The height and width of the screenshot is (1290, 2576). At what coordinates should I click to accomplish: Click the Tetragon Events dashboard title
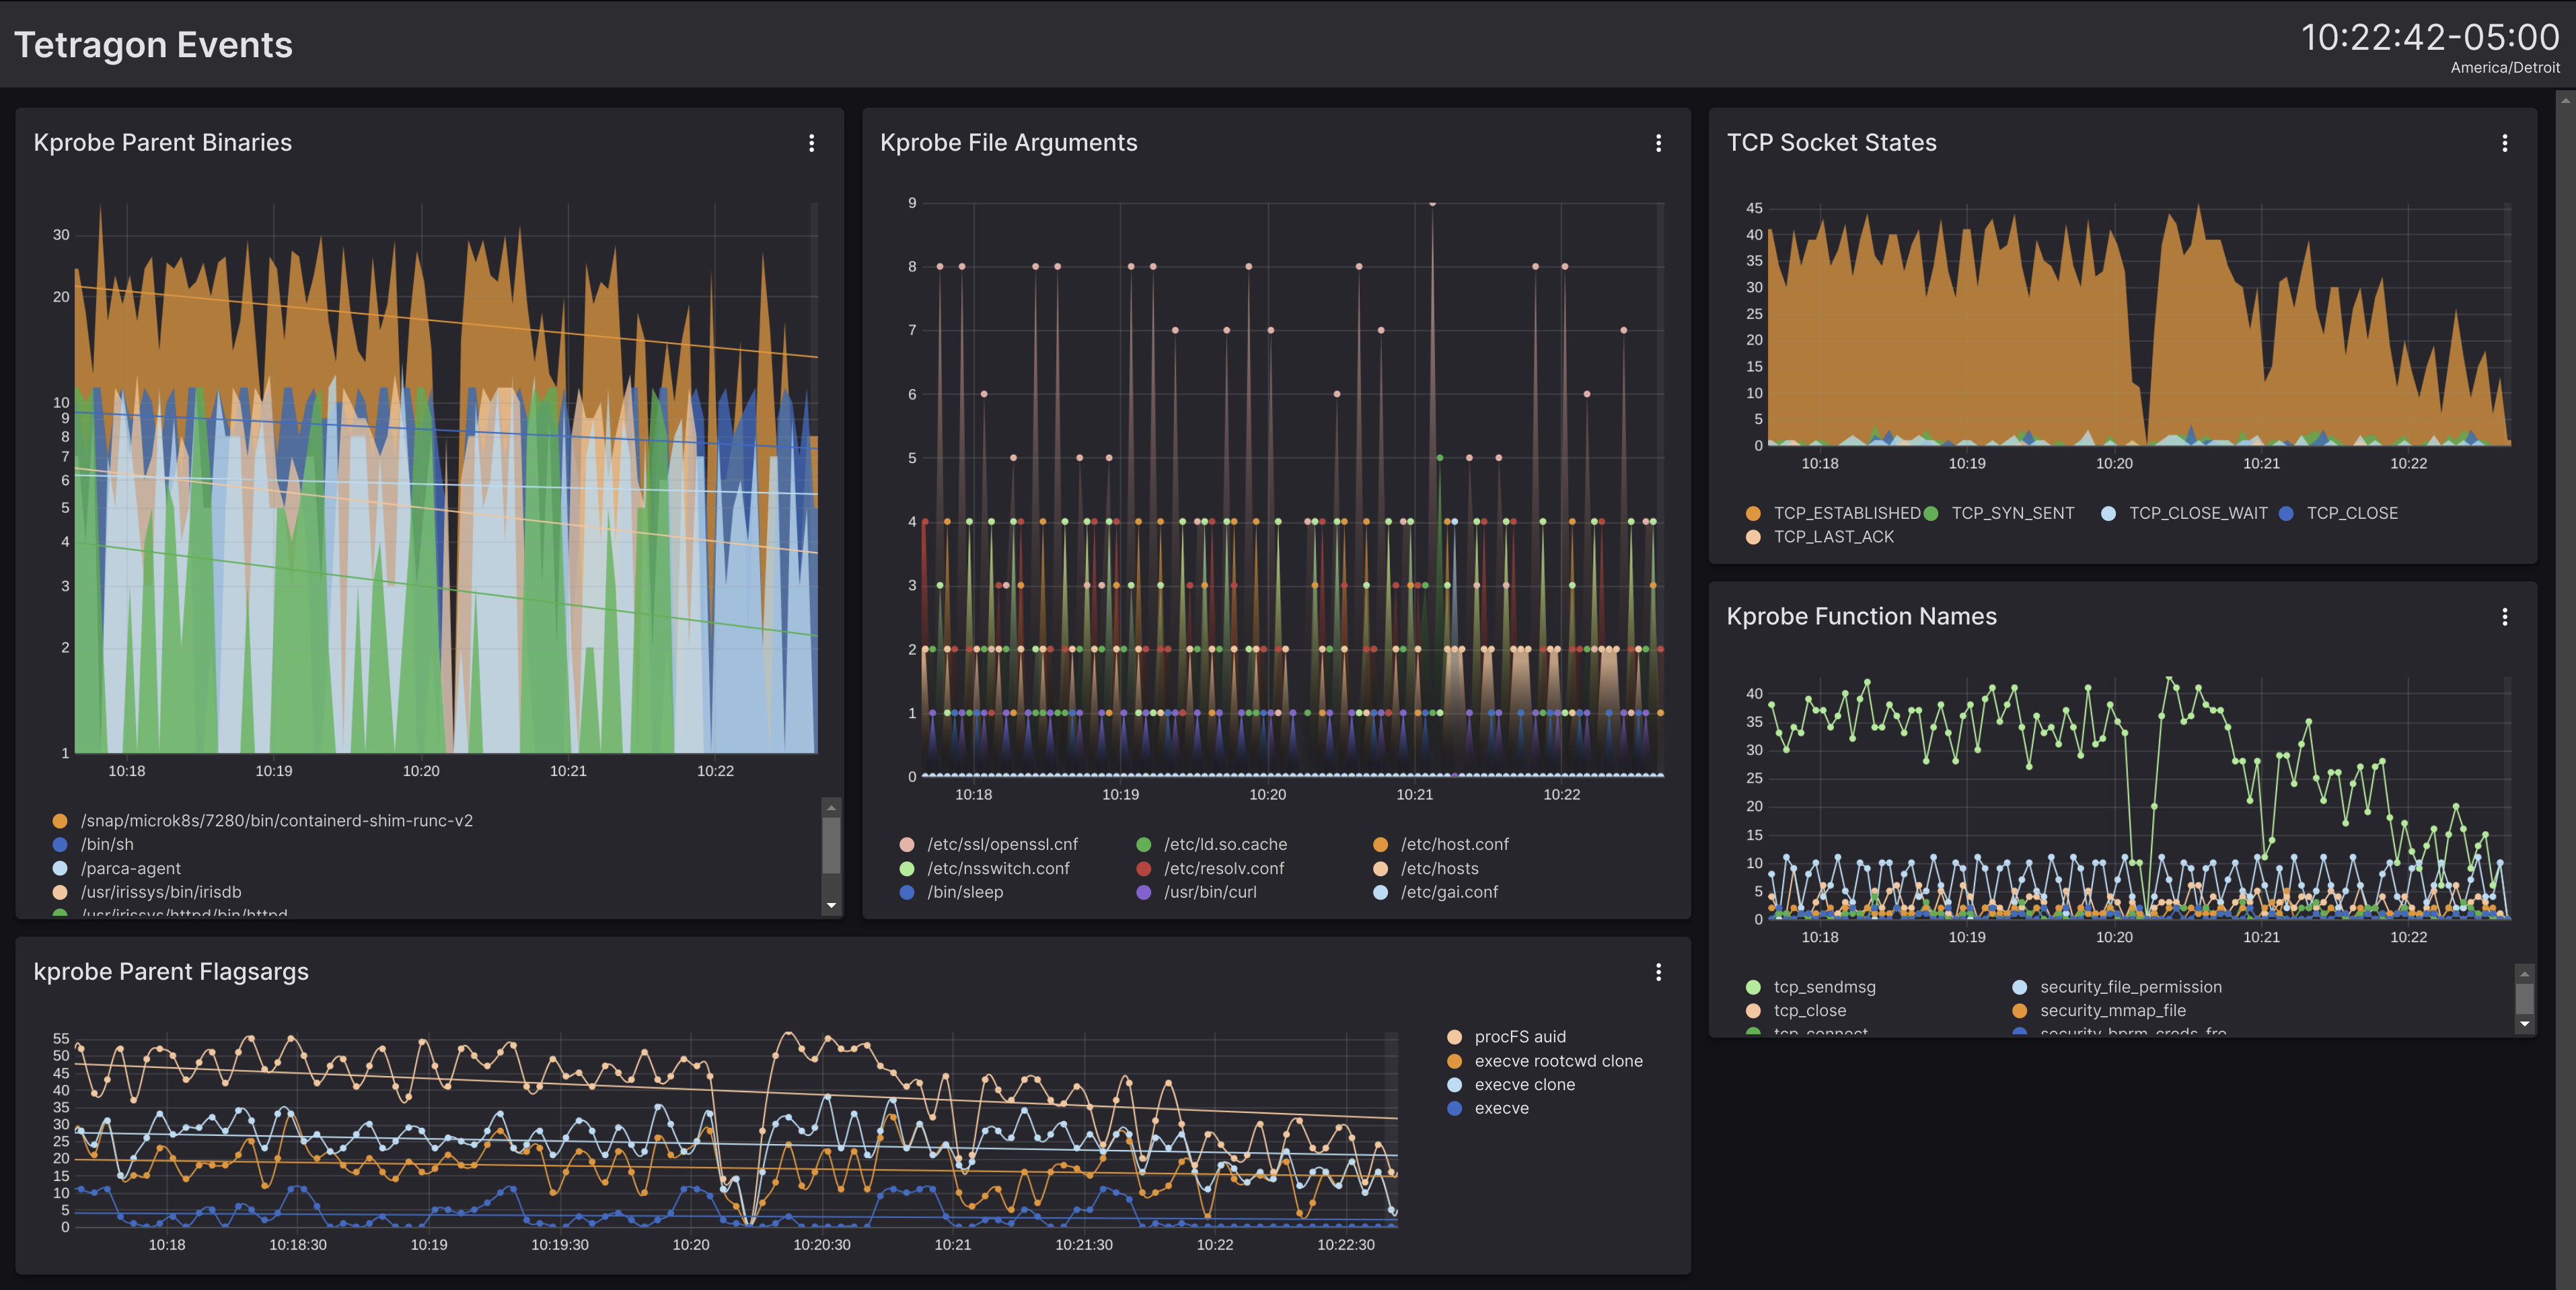153,45
